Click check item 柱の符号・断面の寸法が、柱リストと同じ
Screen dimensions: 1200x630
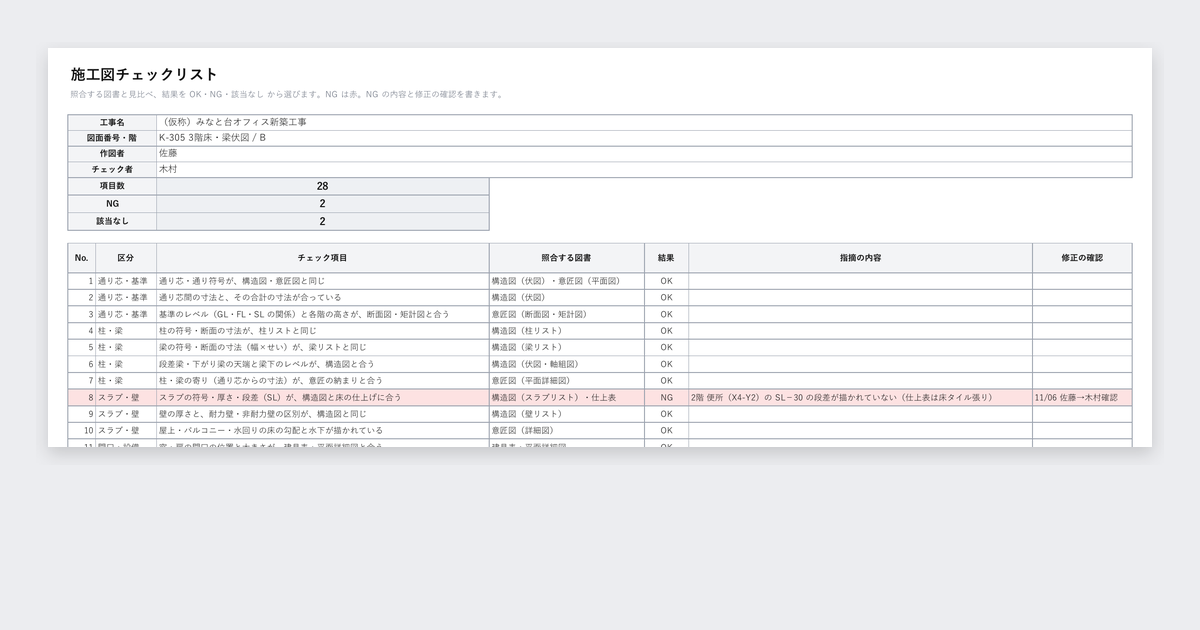(323, 331)
